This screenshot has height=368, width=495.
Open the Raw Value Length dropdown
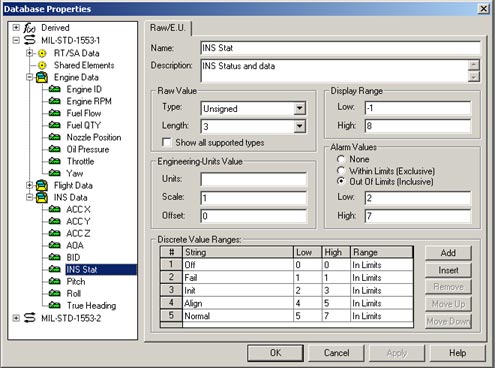click(x=300, y=126)
